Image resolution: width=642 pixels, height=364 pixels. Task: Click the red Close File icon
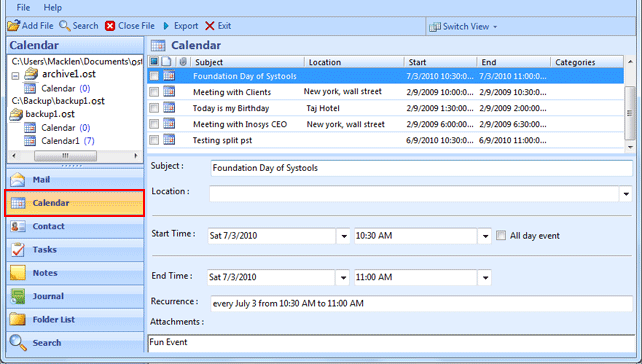110,26
